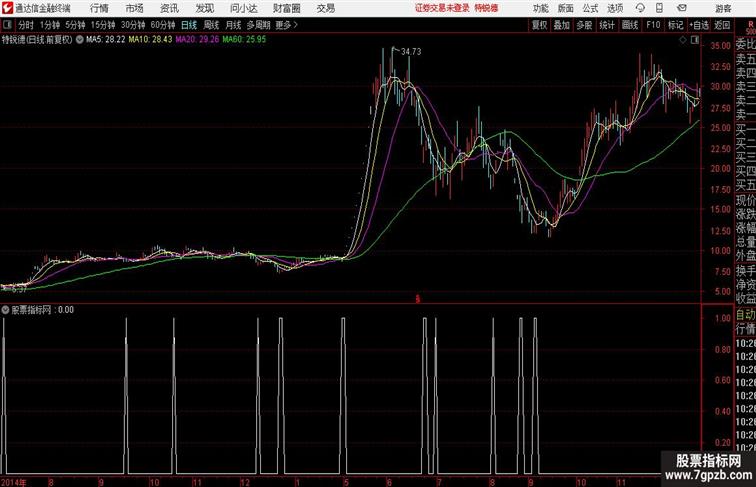The width and height of the screenshot is (756, 487).
Task: Expand the main chart indicator dropdown arrow
Action: click(x=80, y=40)
